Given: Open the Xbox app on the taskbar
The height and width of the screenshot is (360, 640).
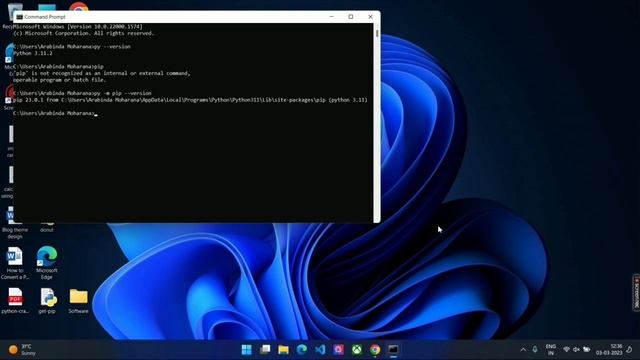Looking at the screenshot, I should (357, 350).
